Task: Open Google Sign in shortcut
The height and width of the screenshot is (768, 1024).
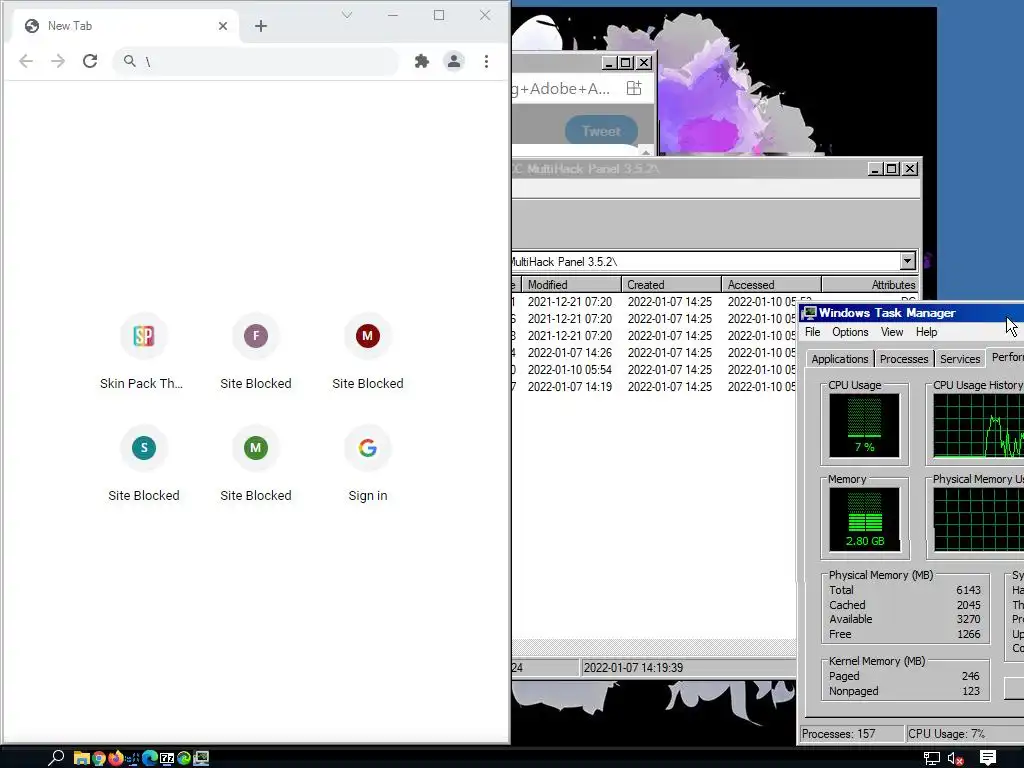Action: (x=368, y=464)
